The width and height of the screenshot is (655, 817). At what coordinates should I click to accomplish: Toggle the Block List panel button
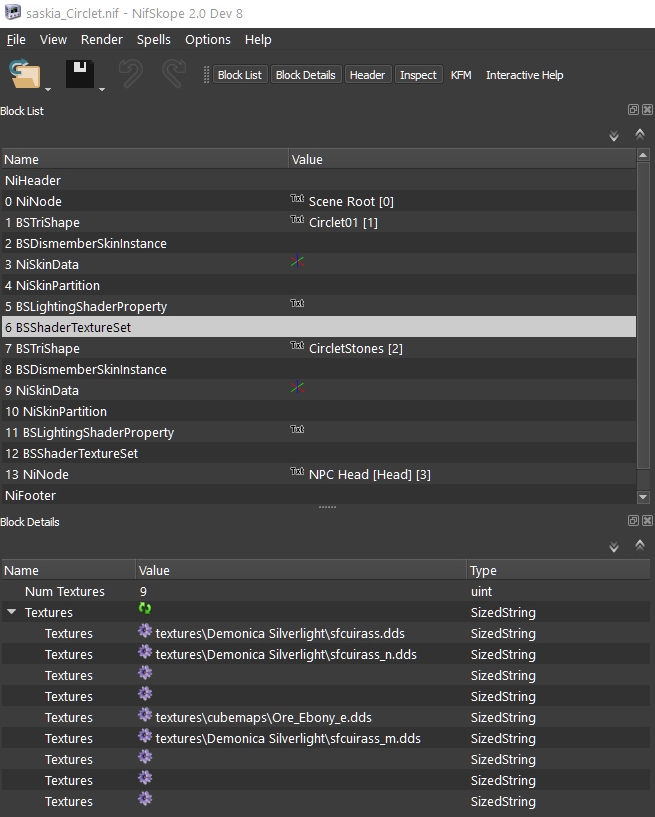[239, 75]
